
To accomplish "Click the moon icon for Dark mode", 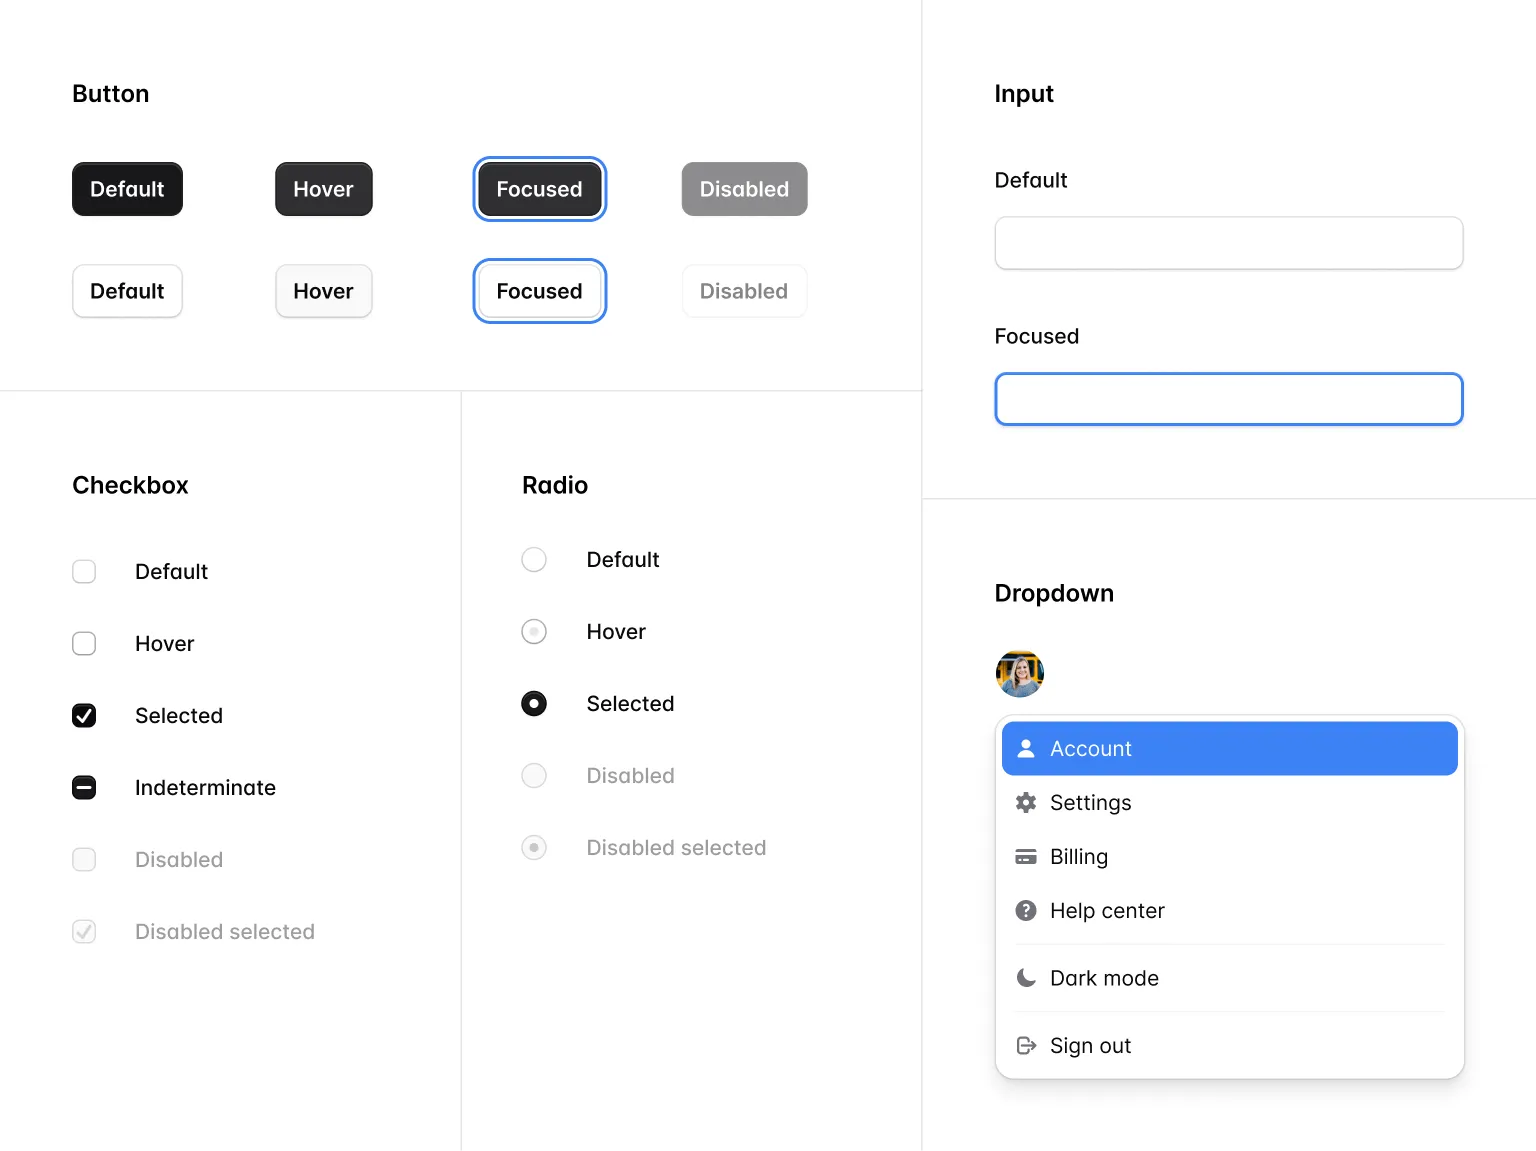I will click(1025, 978).
